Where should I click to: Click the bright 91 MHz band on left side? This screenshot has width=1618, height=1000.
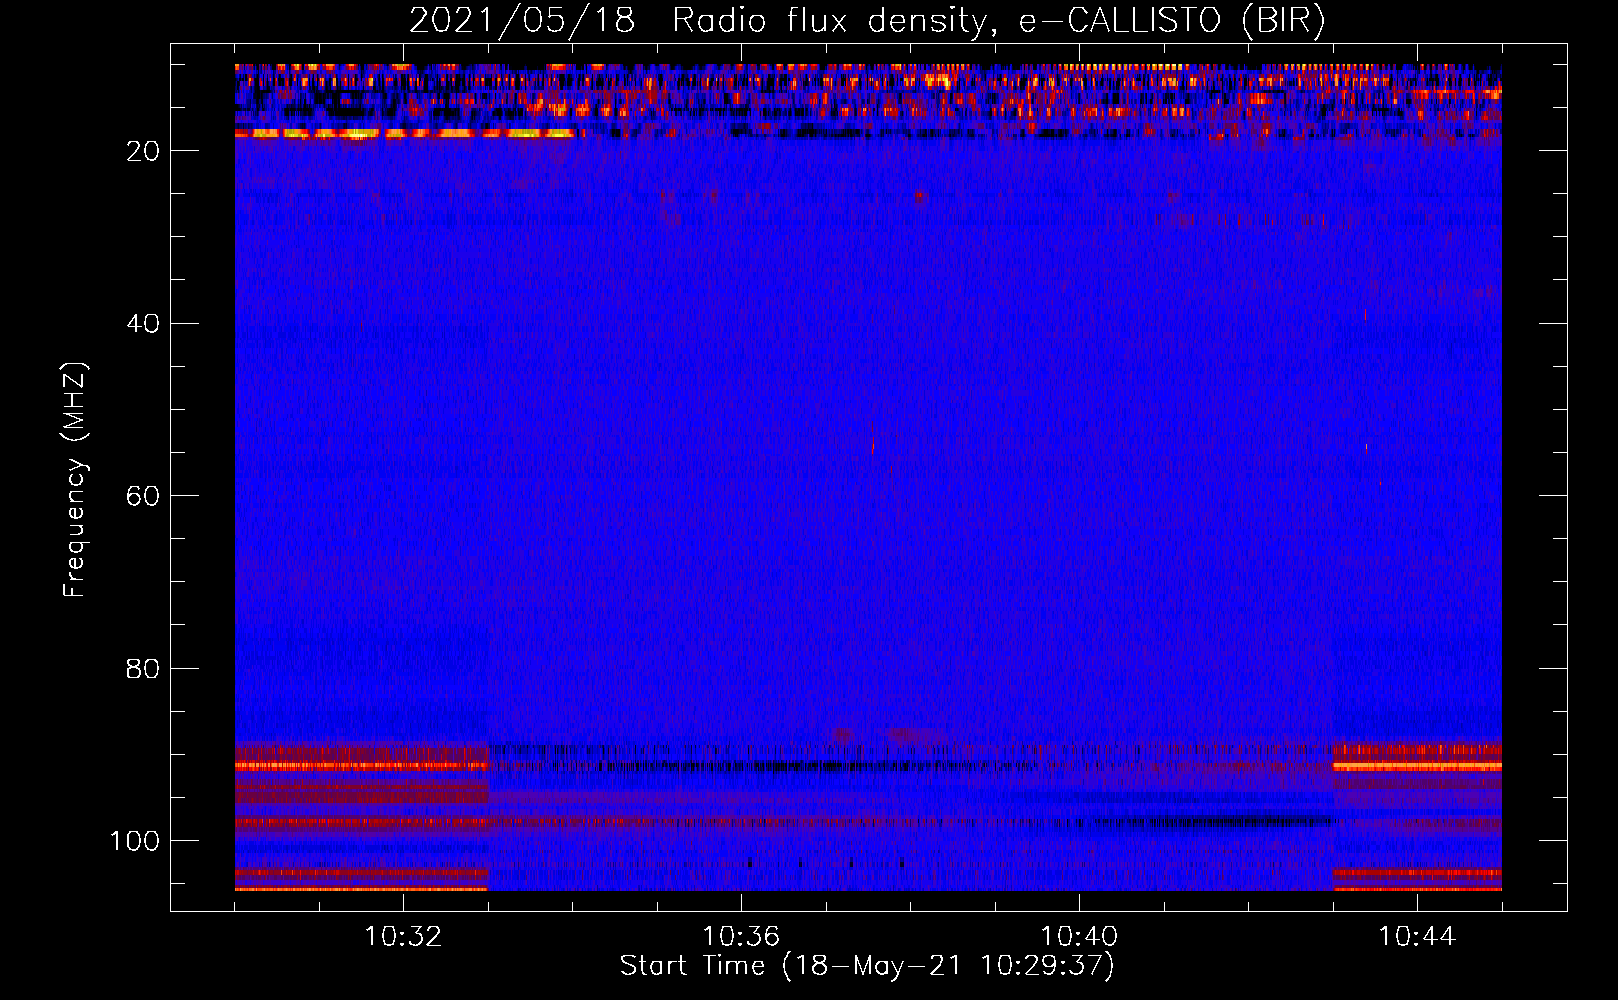click(360, 766)
